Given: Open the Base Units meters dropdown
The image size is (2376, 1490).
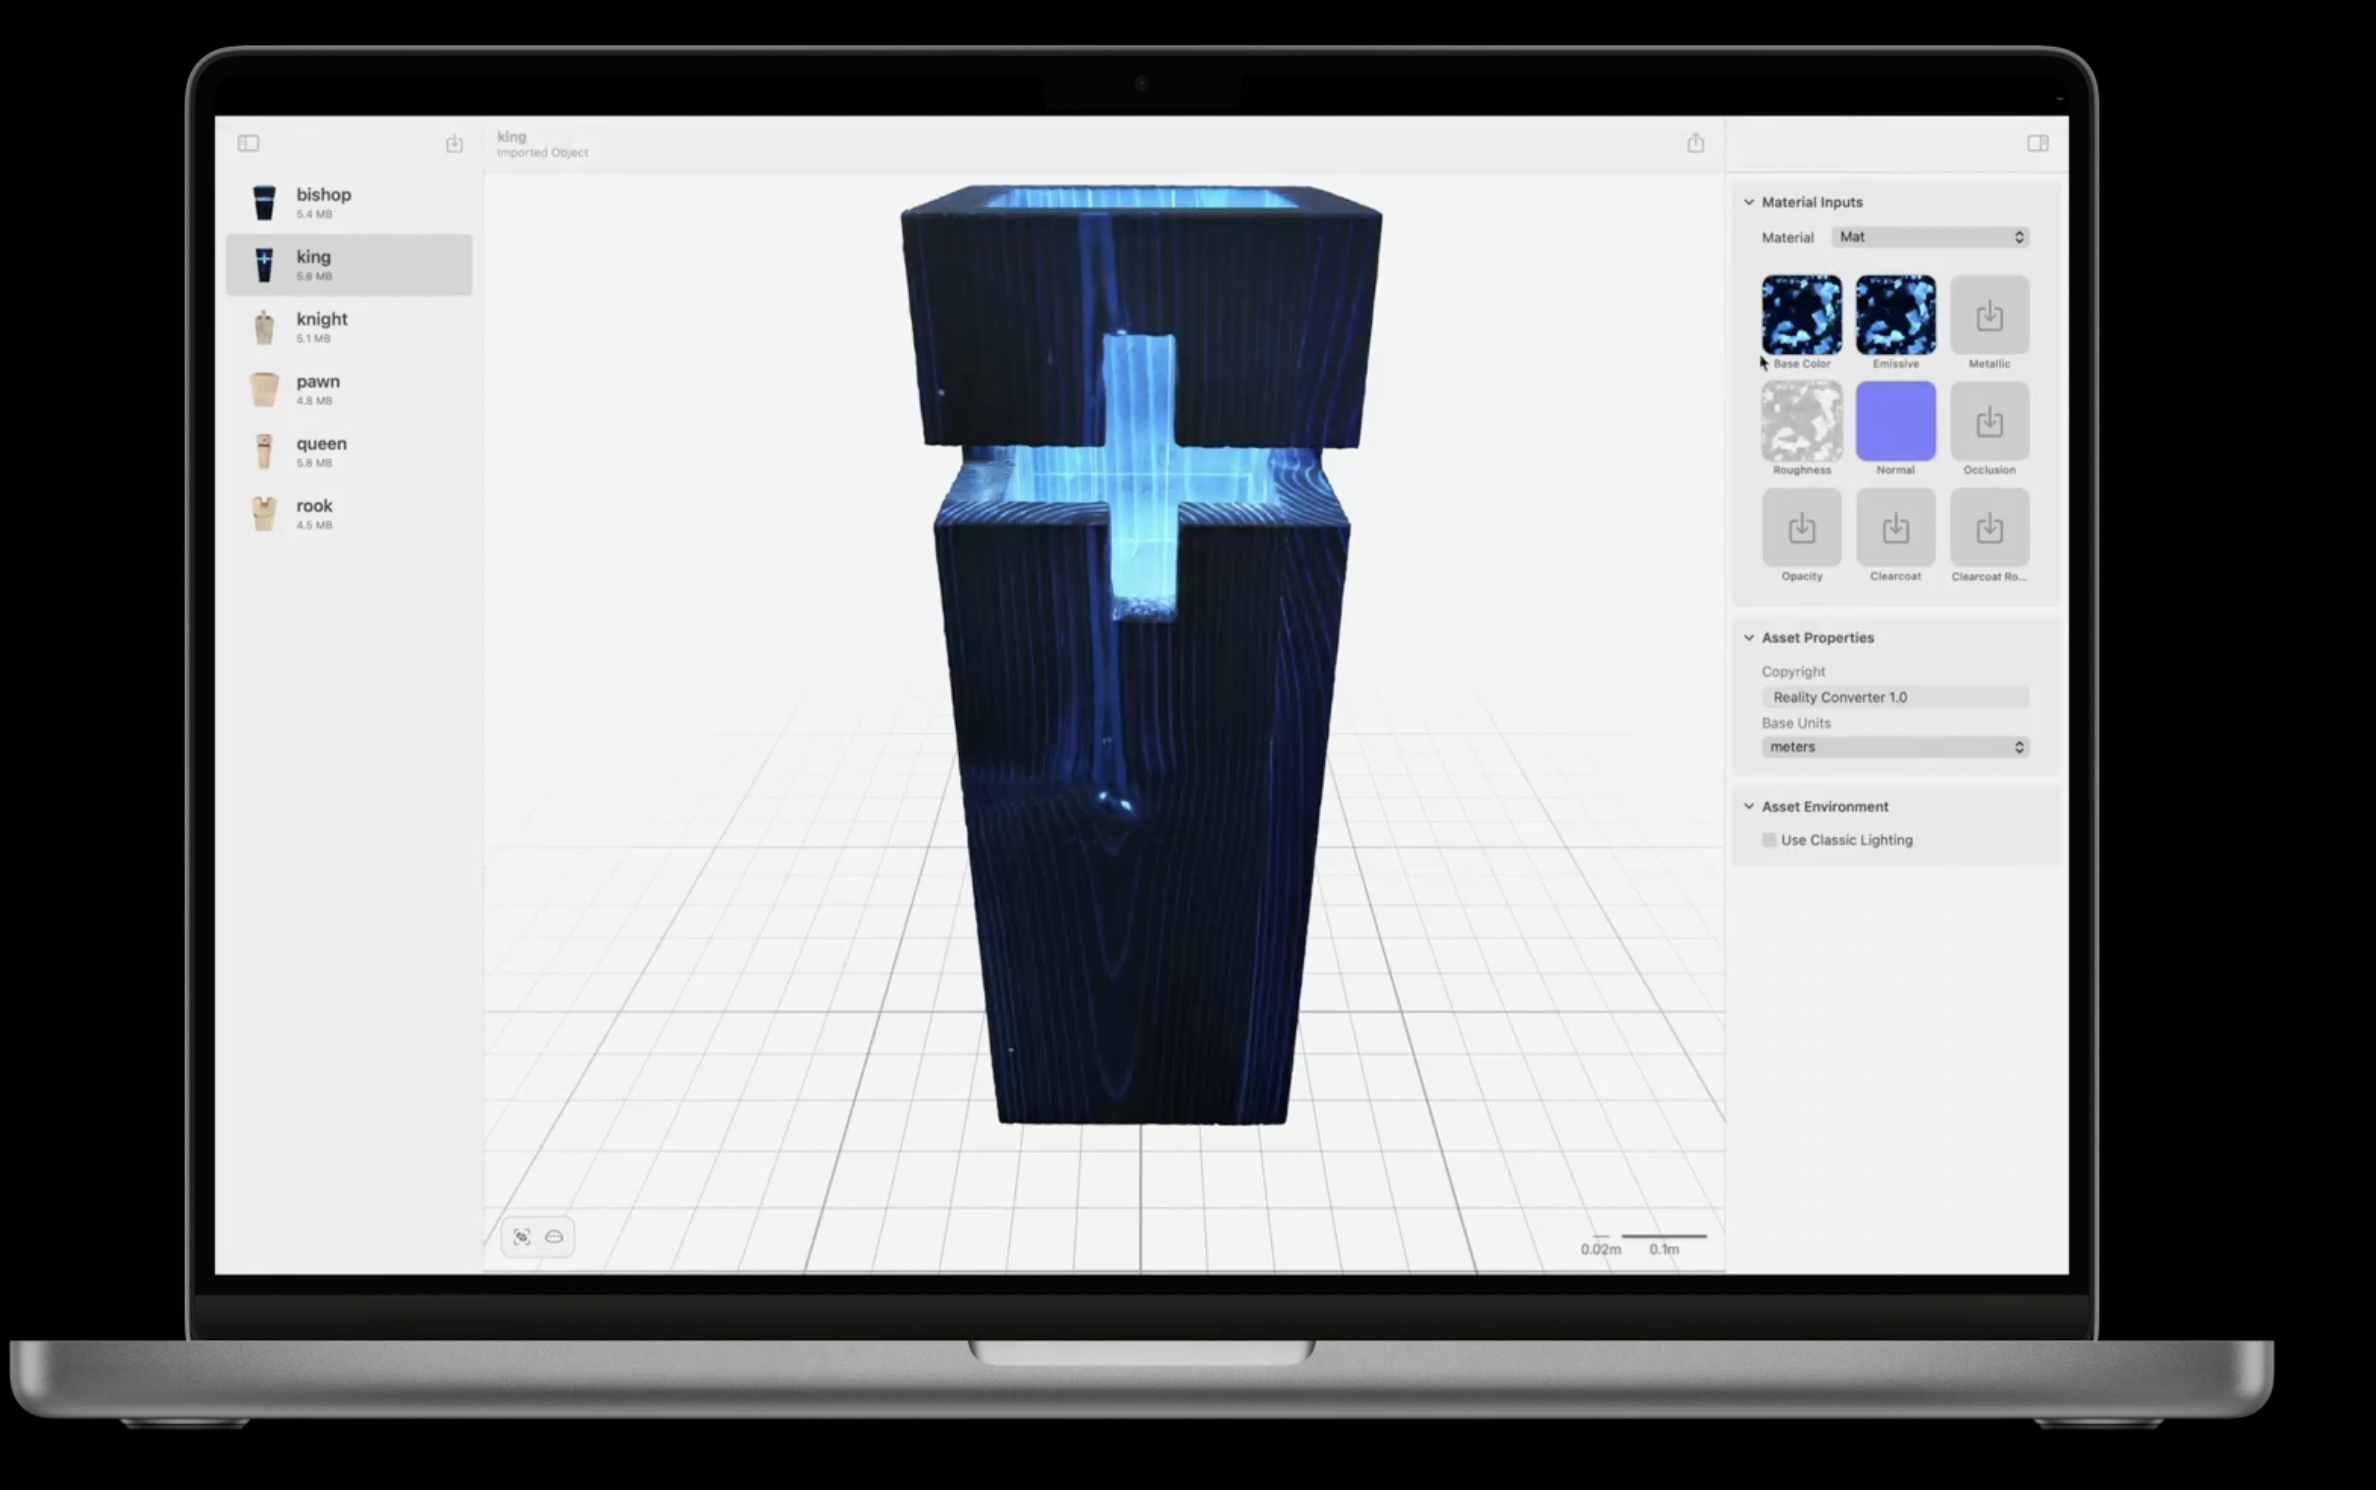Looking at the screenshot, I should point(1894,747).
